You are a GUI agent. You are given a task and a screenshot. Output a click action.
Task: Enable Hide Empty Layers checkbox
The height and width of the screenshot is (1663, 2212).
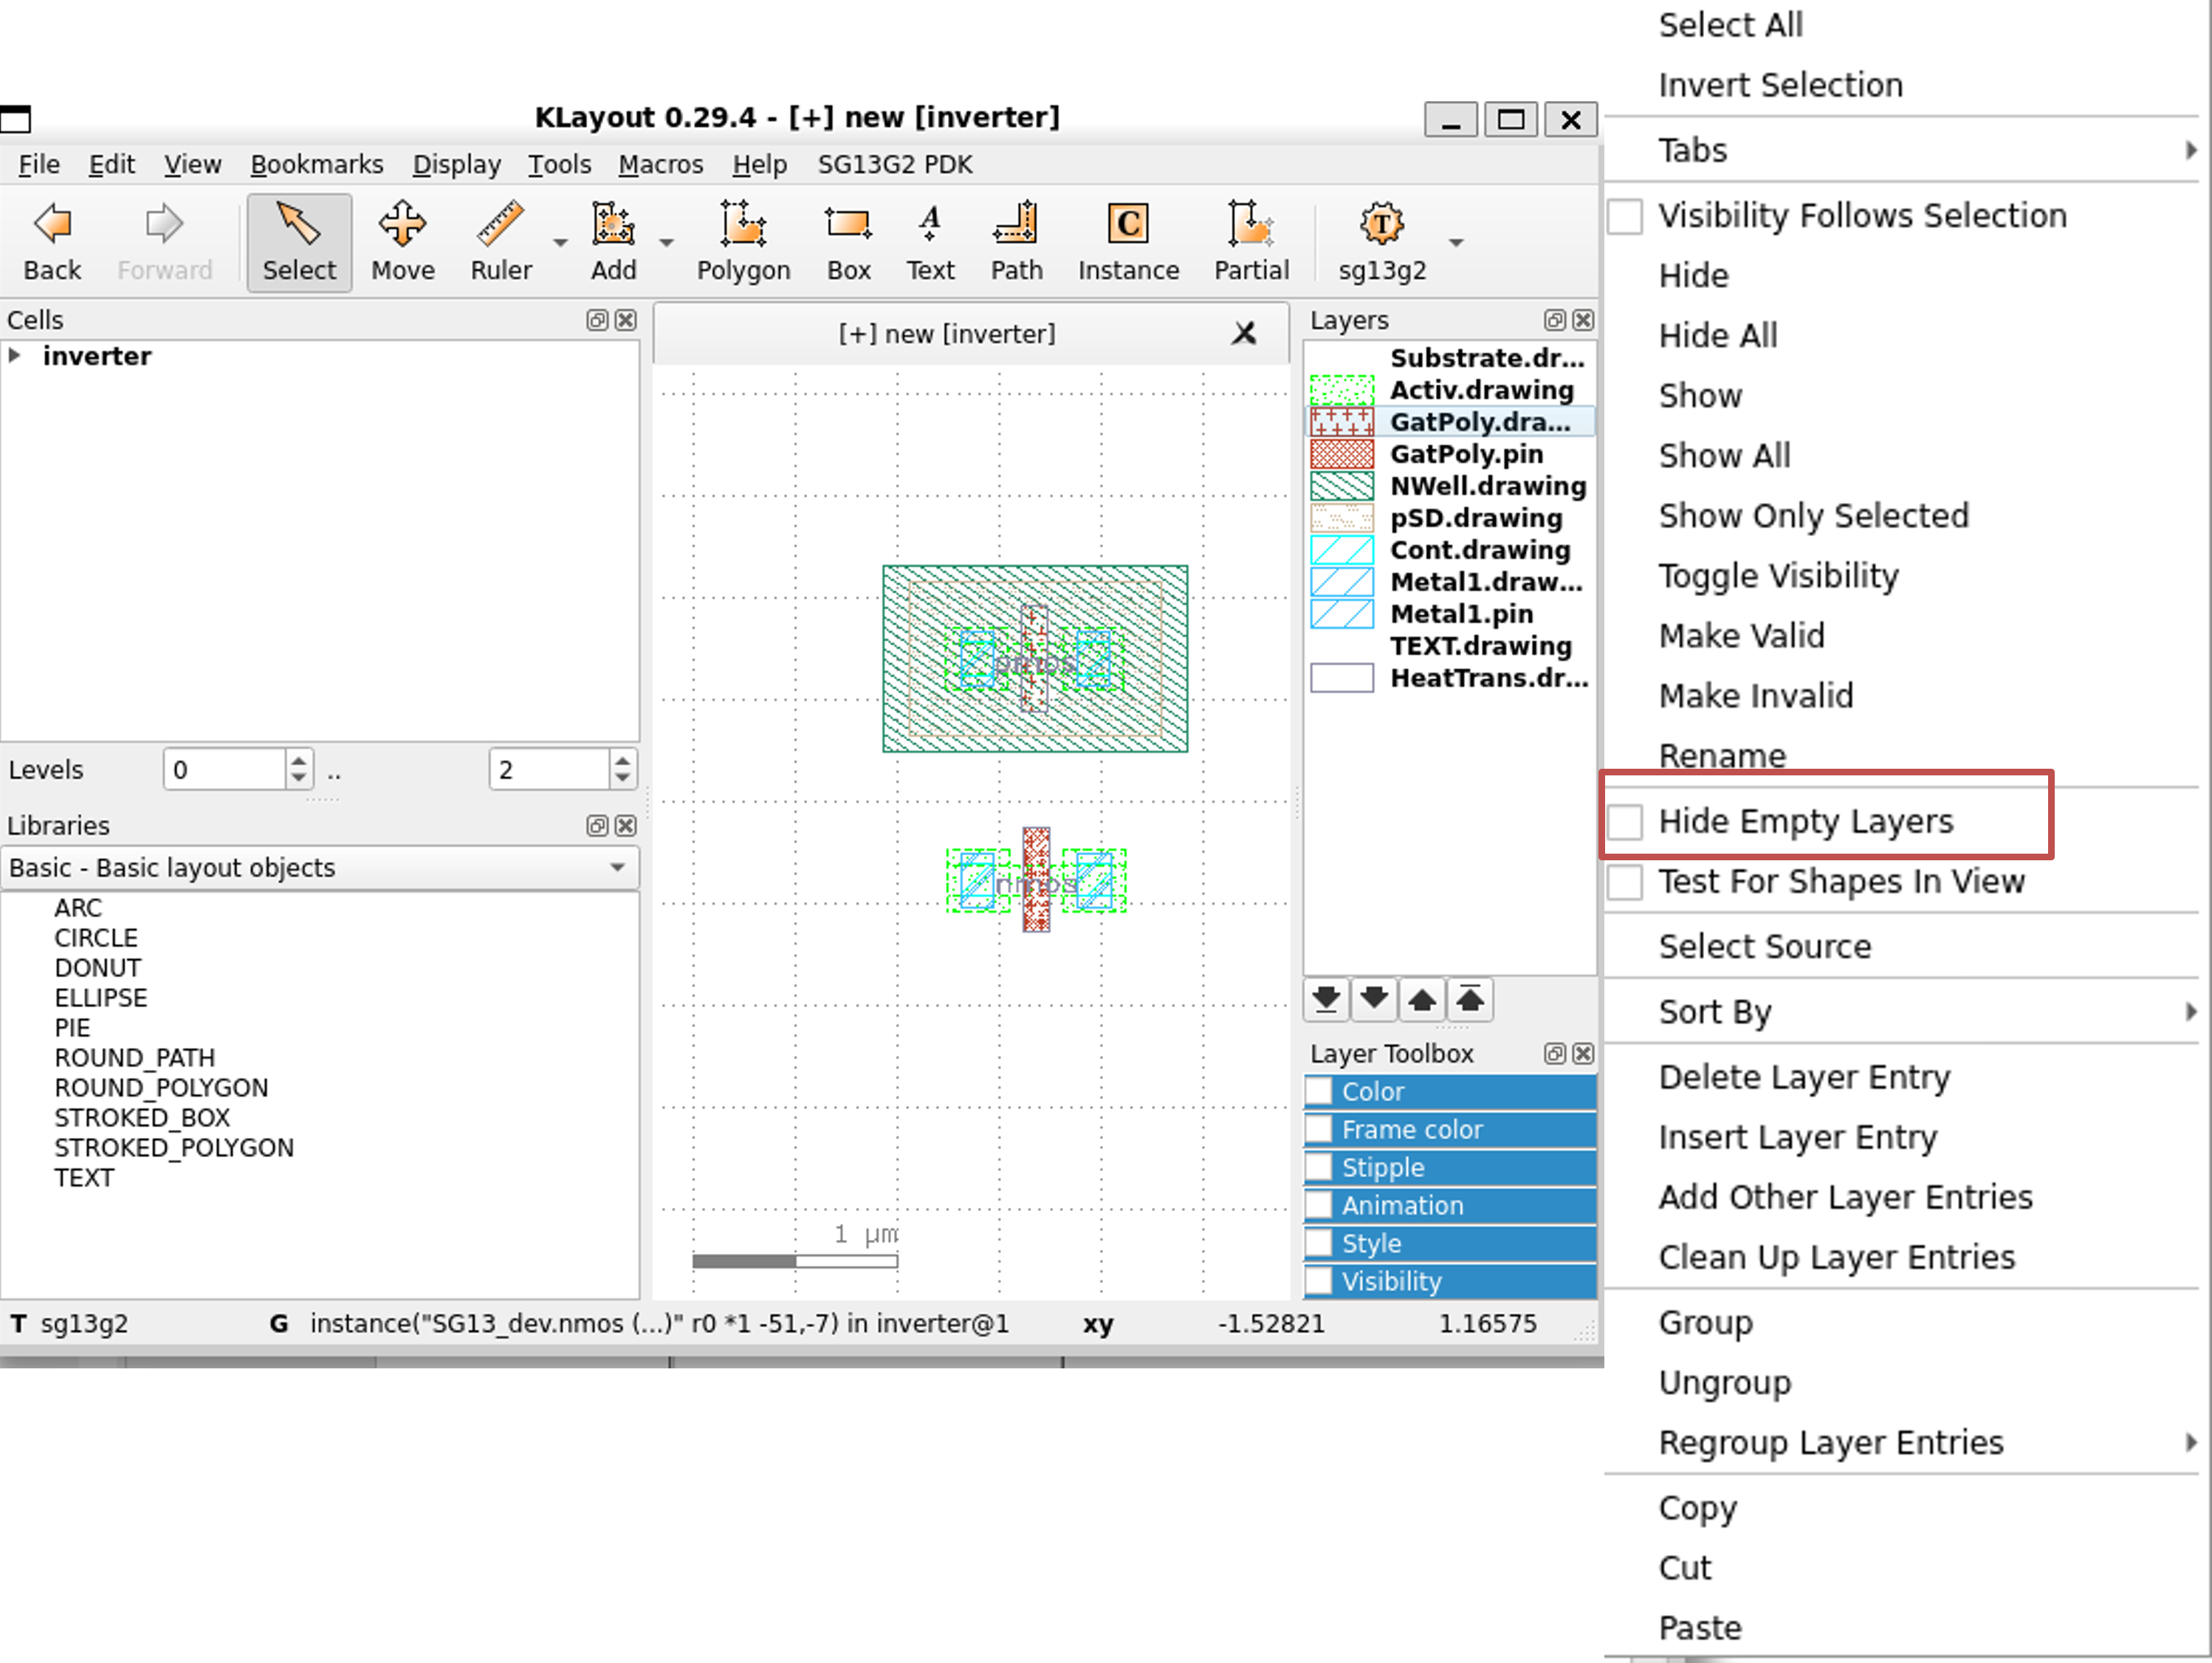[x=1626, y=821]
